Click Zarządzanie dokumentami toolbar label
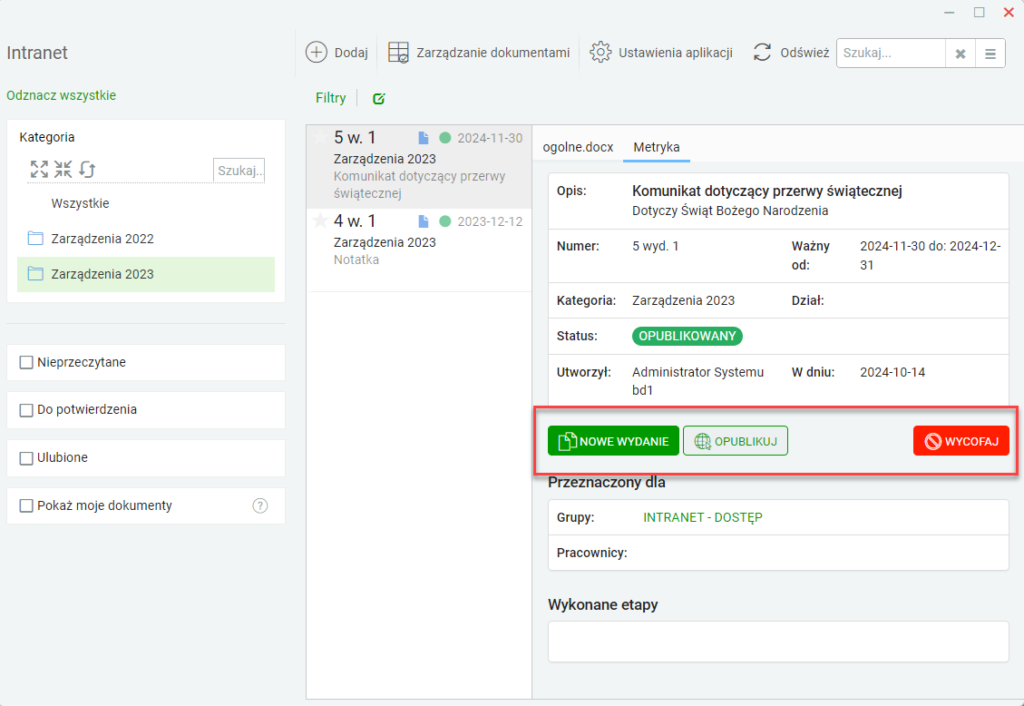The image size is (1024, 706). pyautogui.click(x=493, y=53)
